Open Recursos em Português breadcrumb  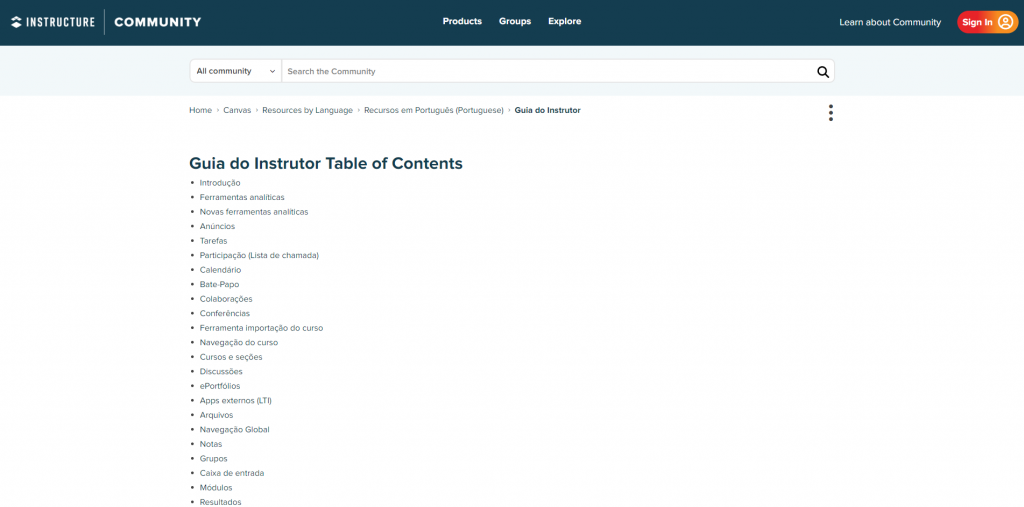433,110
